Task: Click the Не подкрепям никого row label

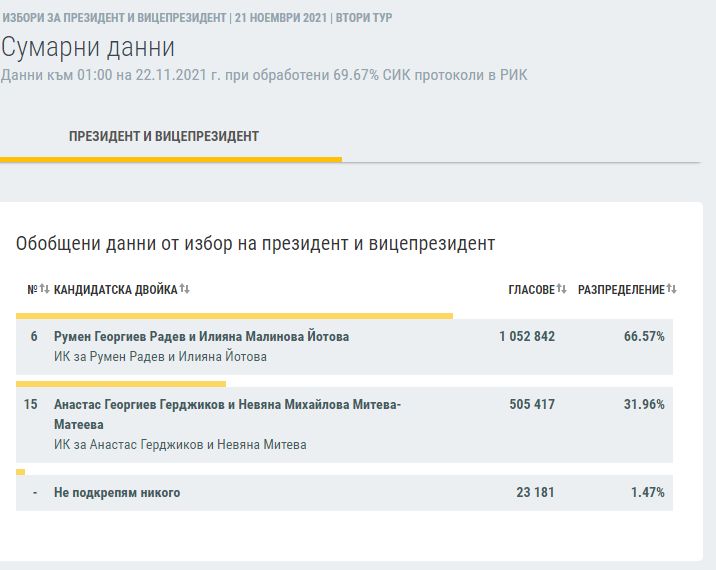Action: (x=117, y=493)
